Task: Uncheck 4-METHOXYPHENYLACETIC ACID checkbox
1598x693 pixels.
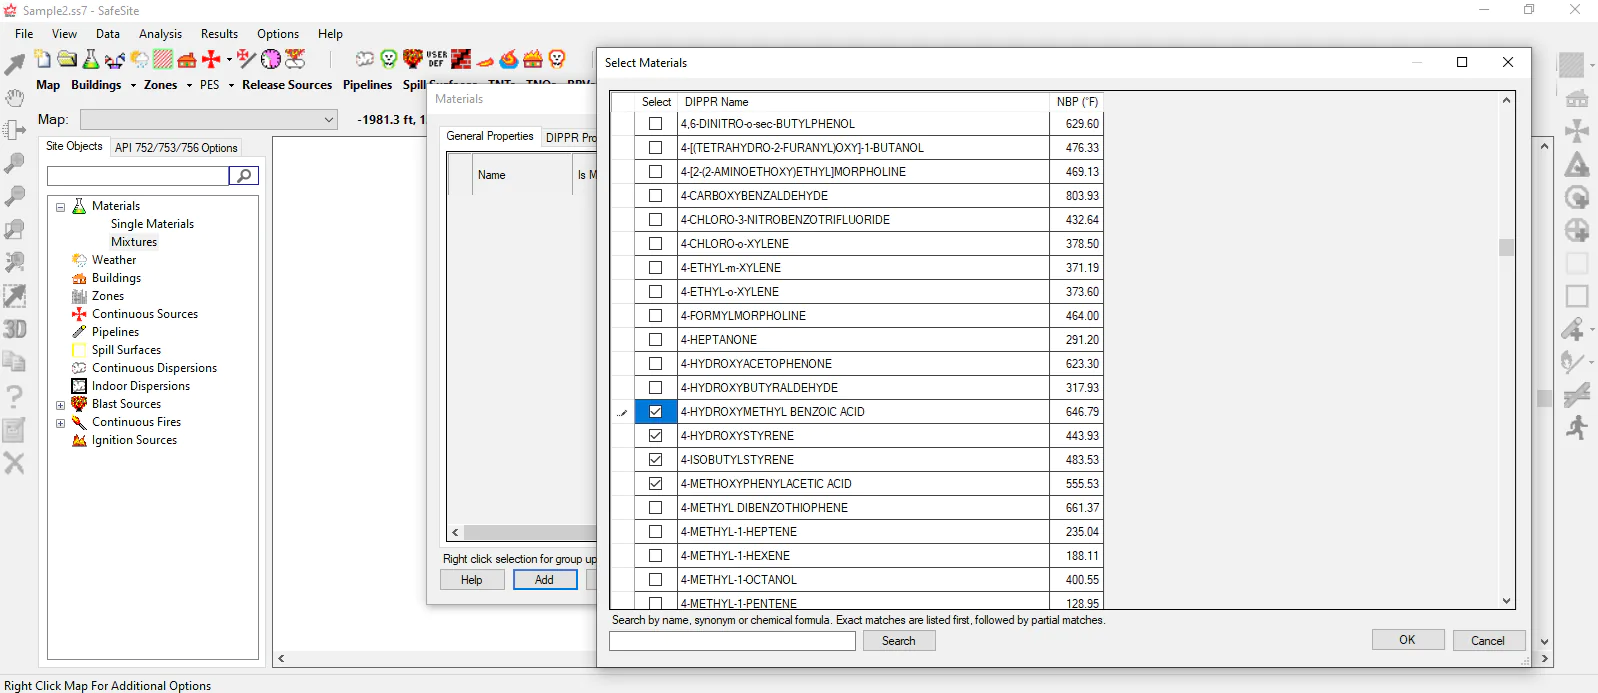Action: point(656,484)
